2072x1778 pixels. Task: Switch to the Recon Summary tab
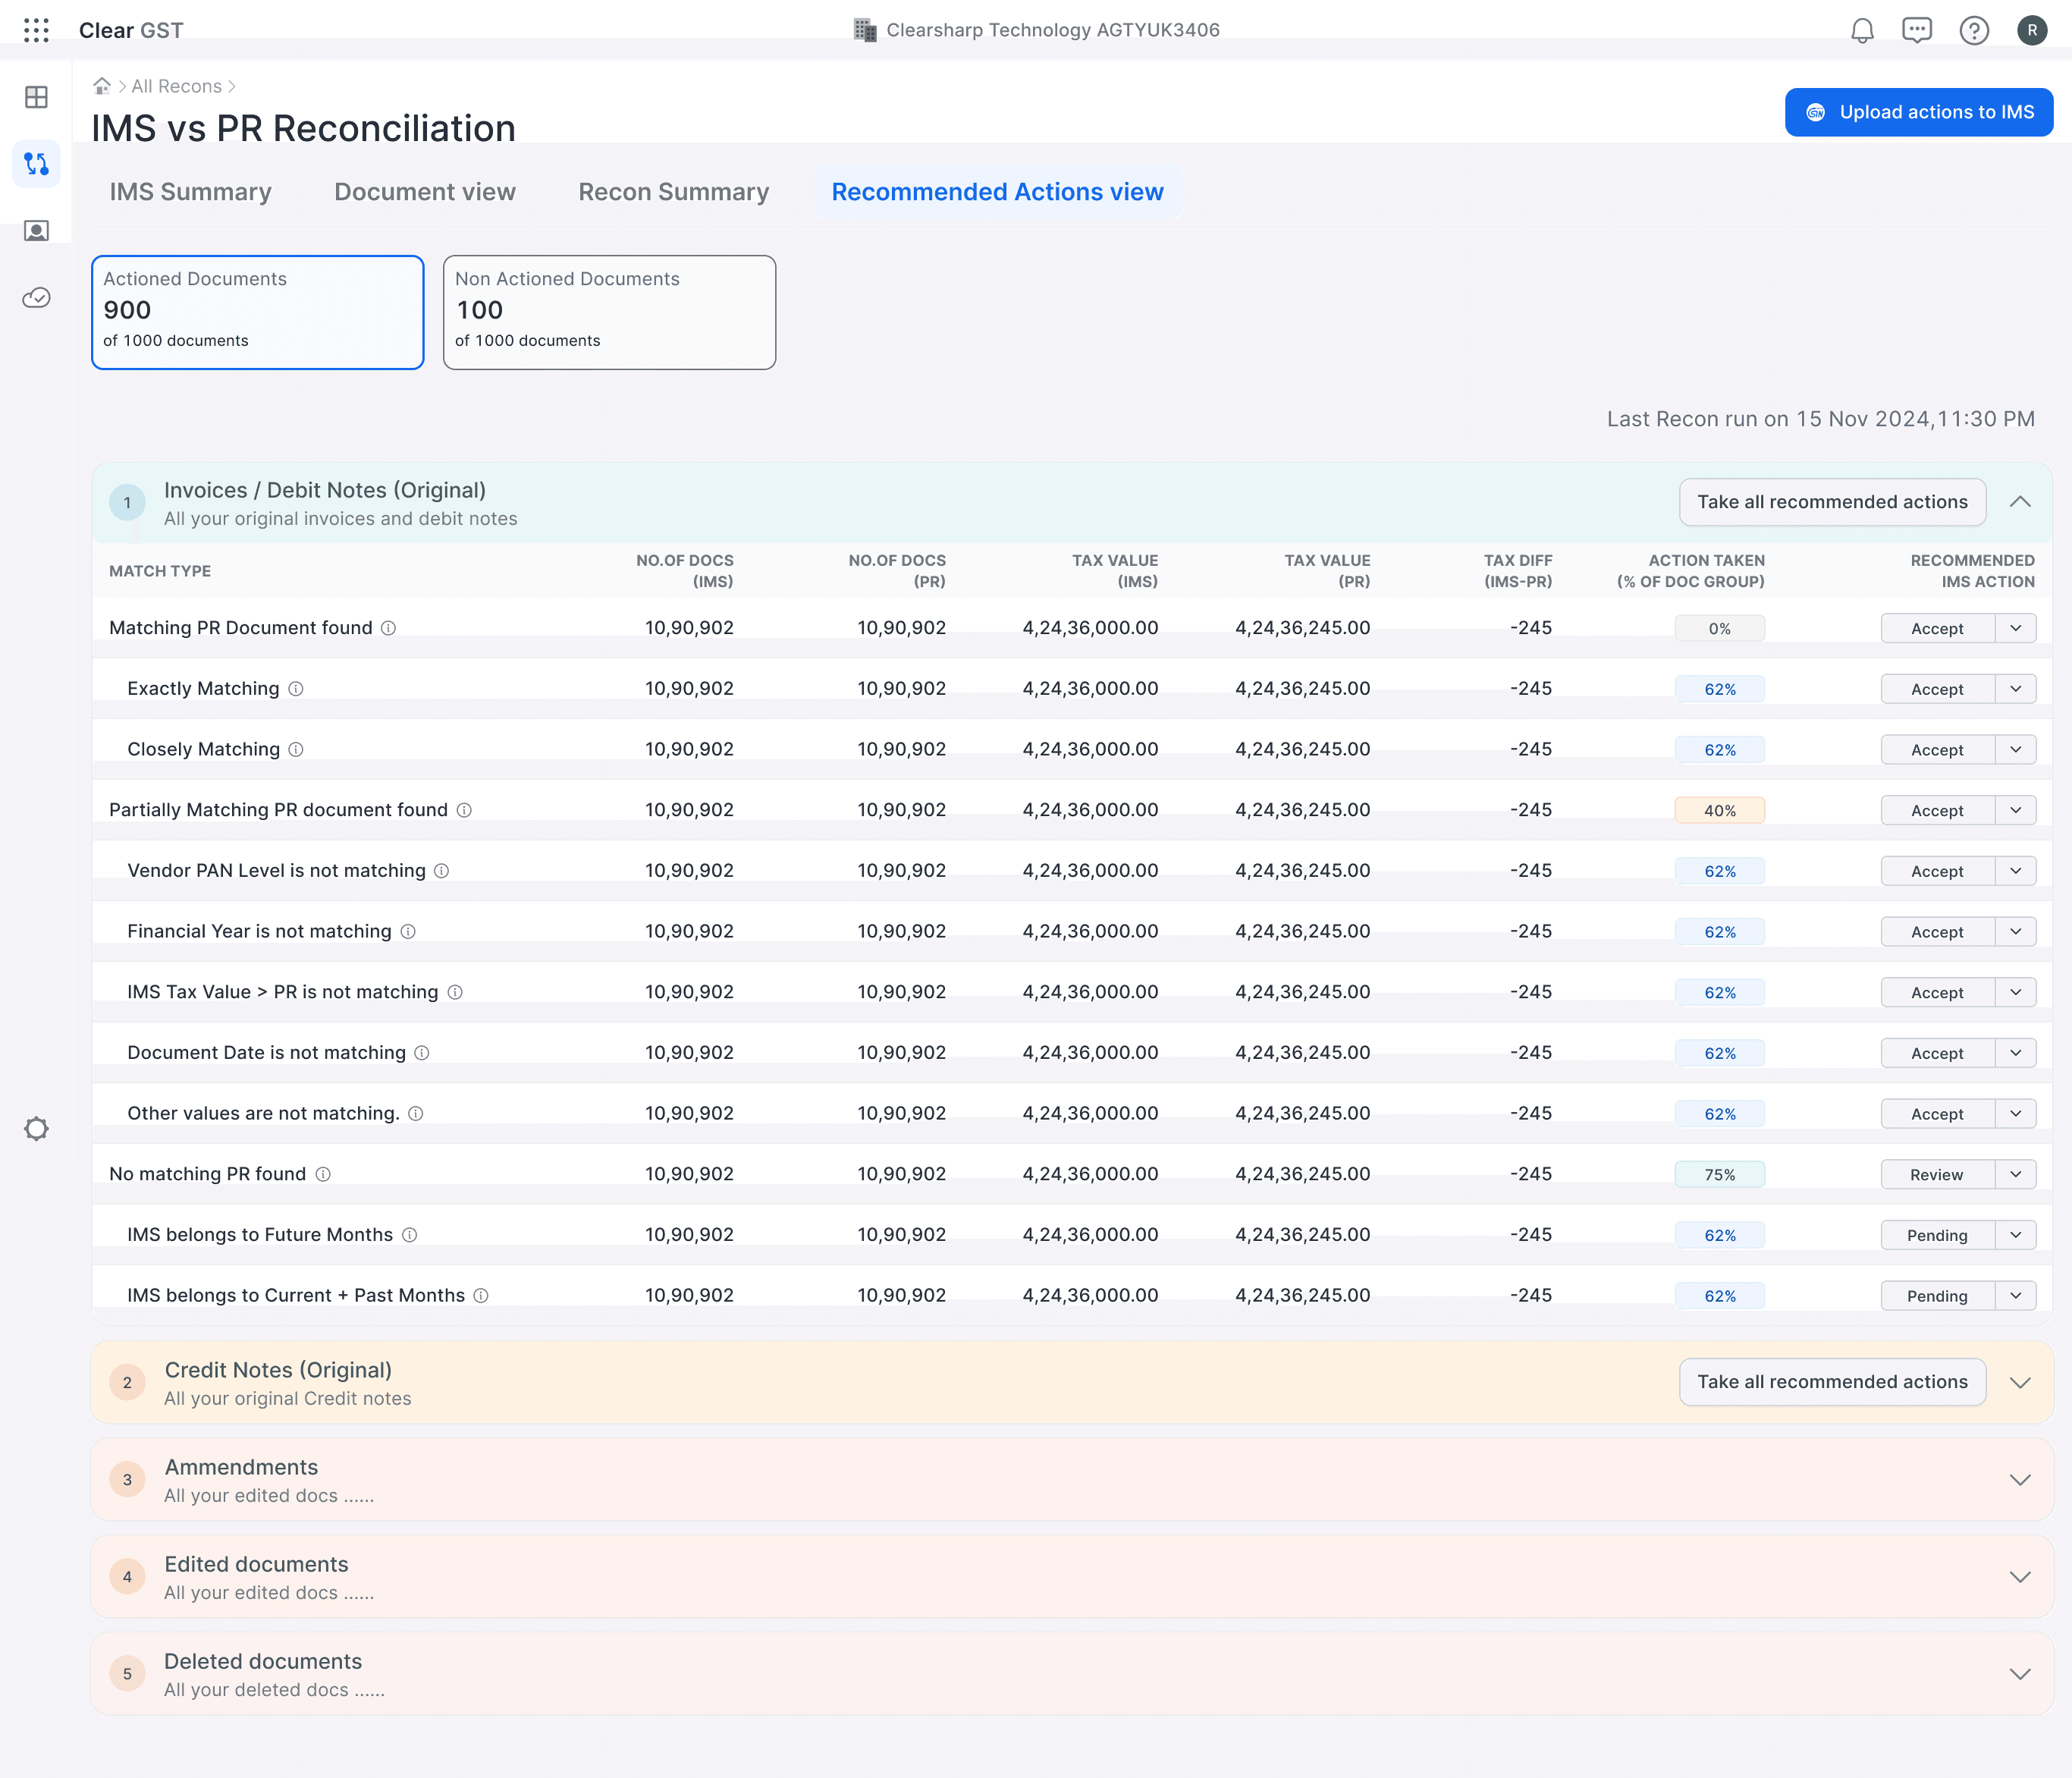(674, 192)
